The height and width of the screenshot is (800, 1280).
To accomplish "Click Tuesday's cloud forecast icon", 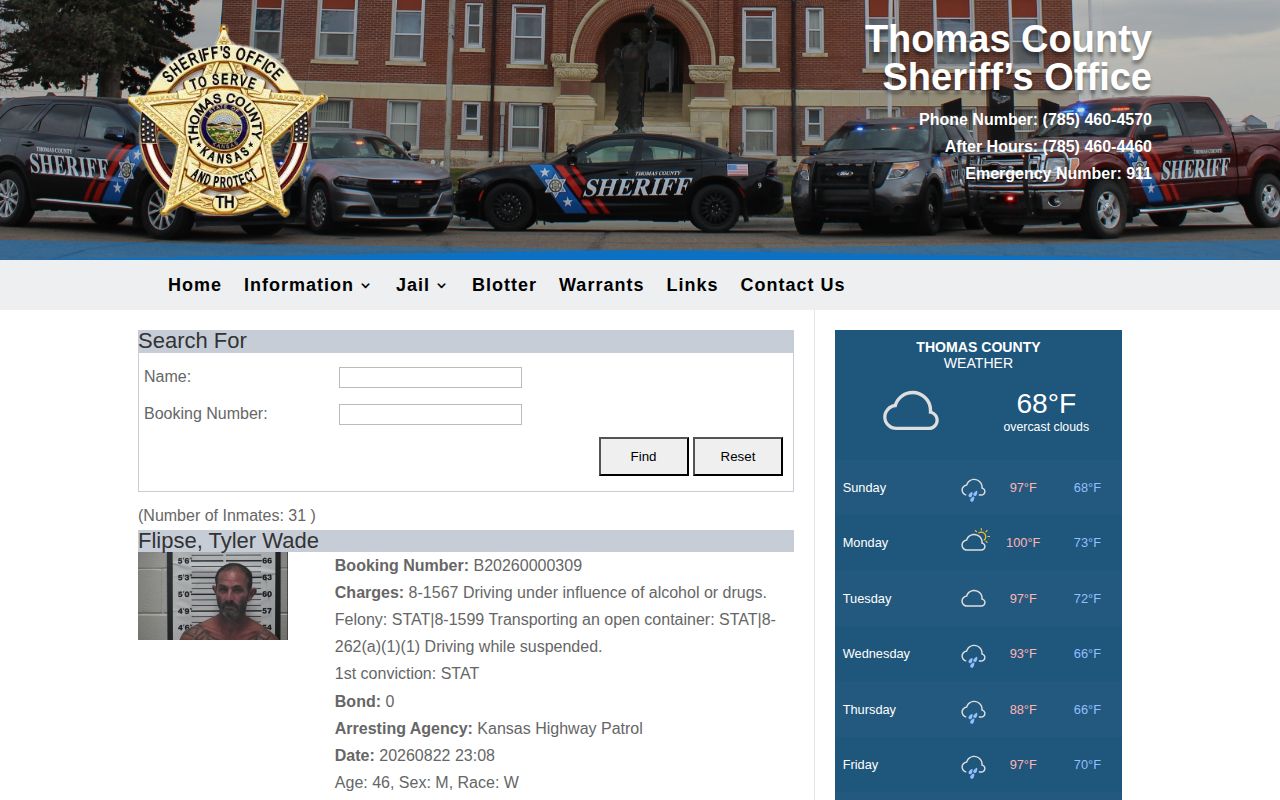I will (x=973, y=599).
